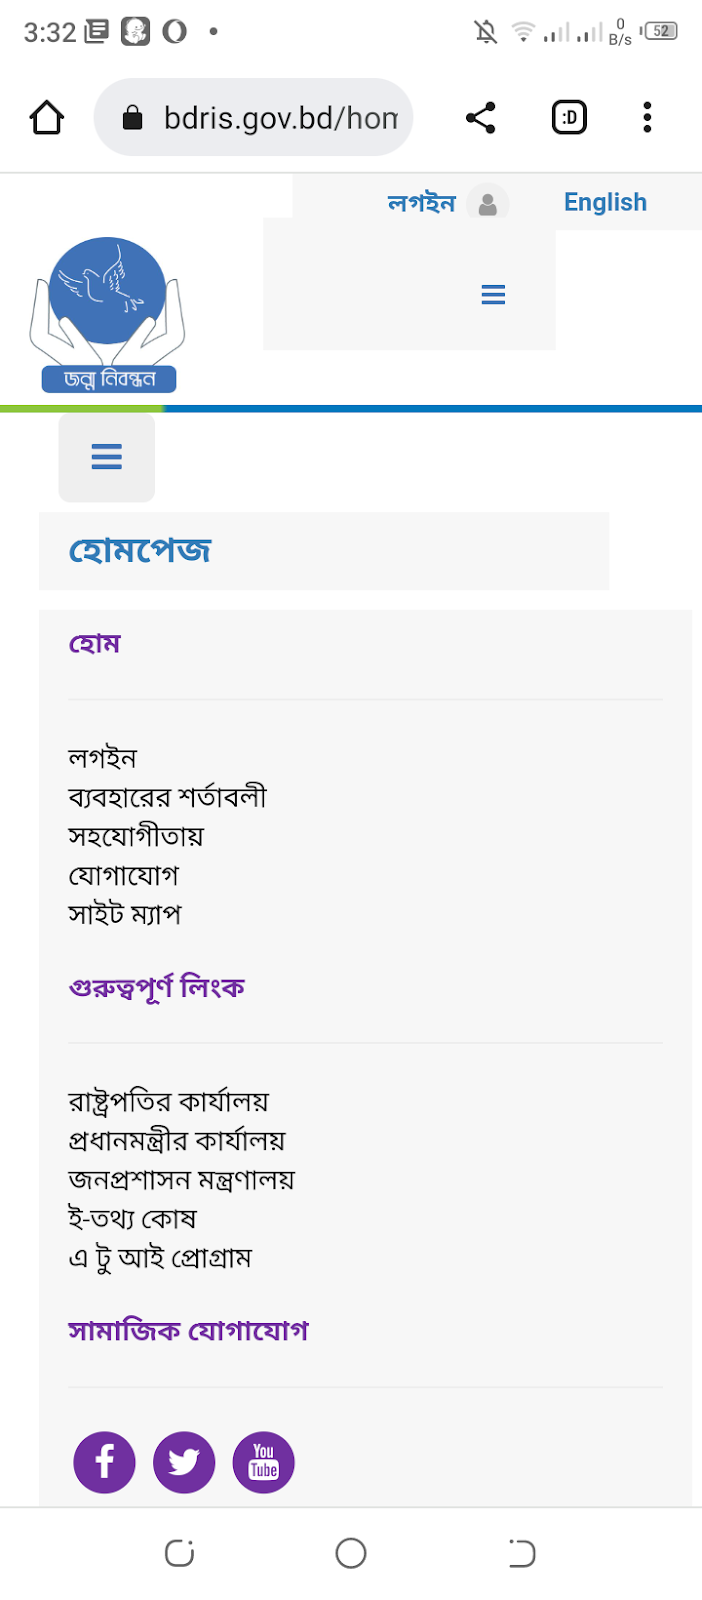The width and height of the screenshot is (702, 1600).
Task: Open the browser home page icon
Action: (47, 118)
